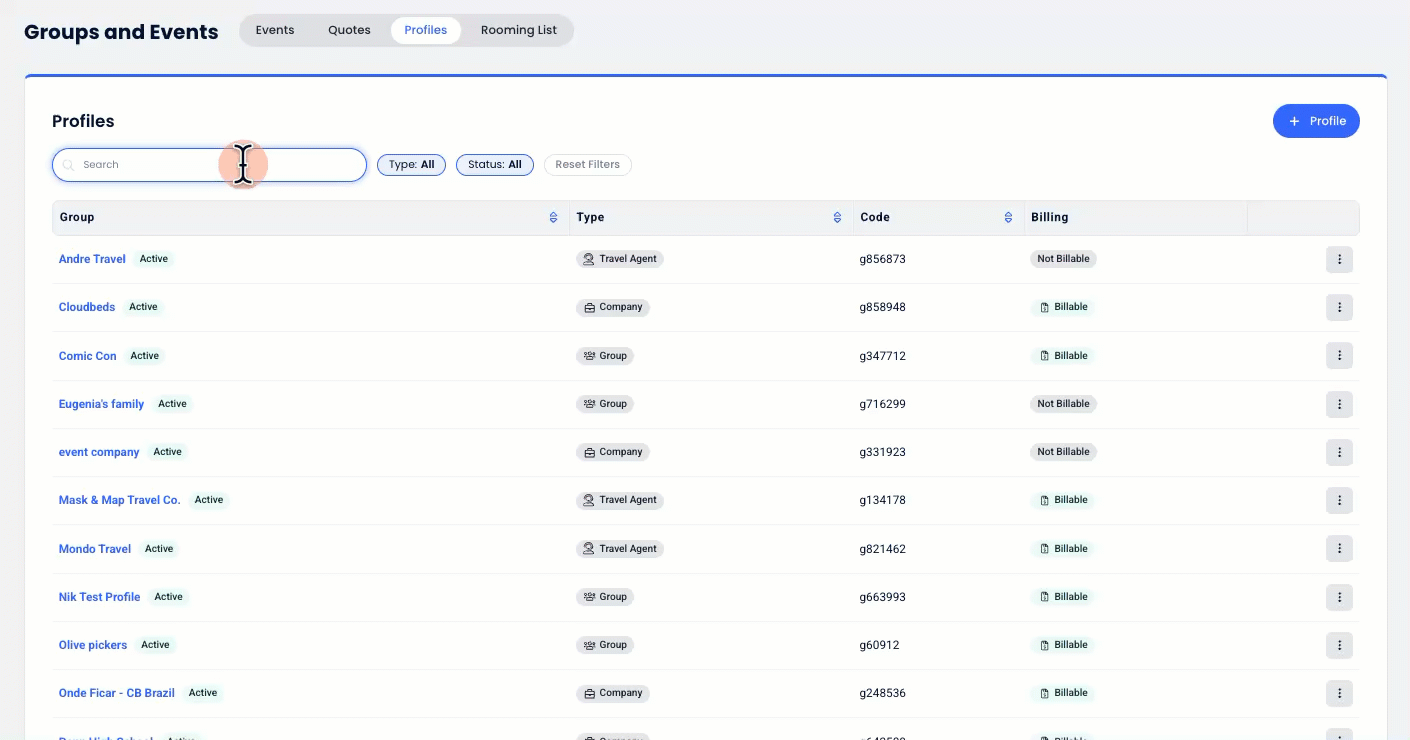Click the magnifier icon in search box
The image size is (1410, 740).
pyautogui.click(x=69, y=165)
